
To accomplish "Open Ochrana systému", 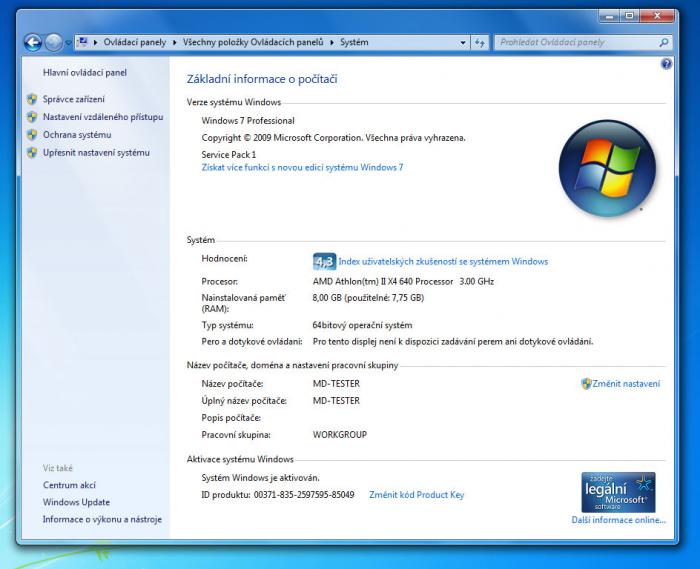I will (77, 135).
